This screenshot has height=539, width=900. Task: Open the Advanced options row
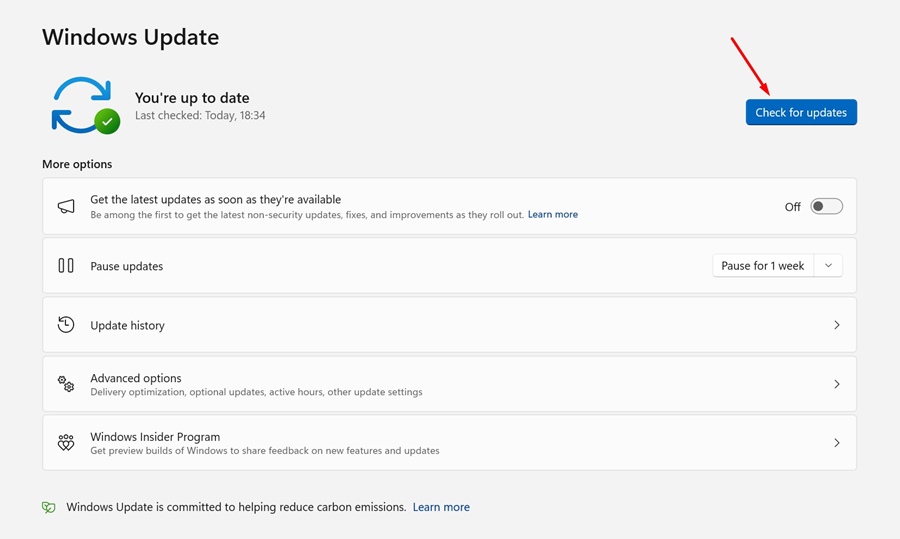[x=449, y=384]
